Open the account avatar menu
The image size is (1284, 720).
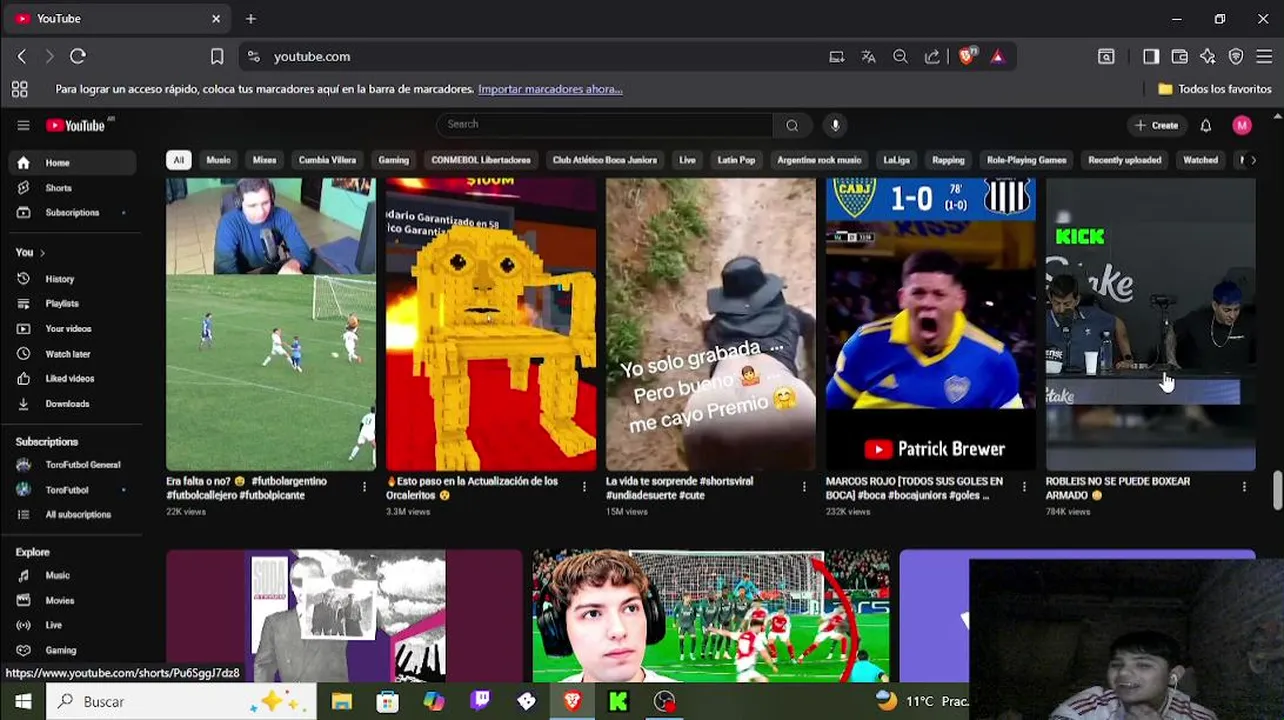[x=1242, y=125]
